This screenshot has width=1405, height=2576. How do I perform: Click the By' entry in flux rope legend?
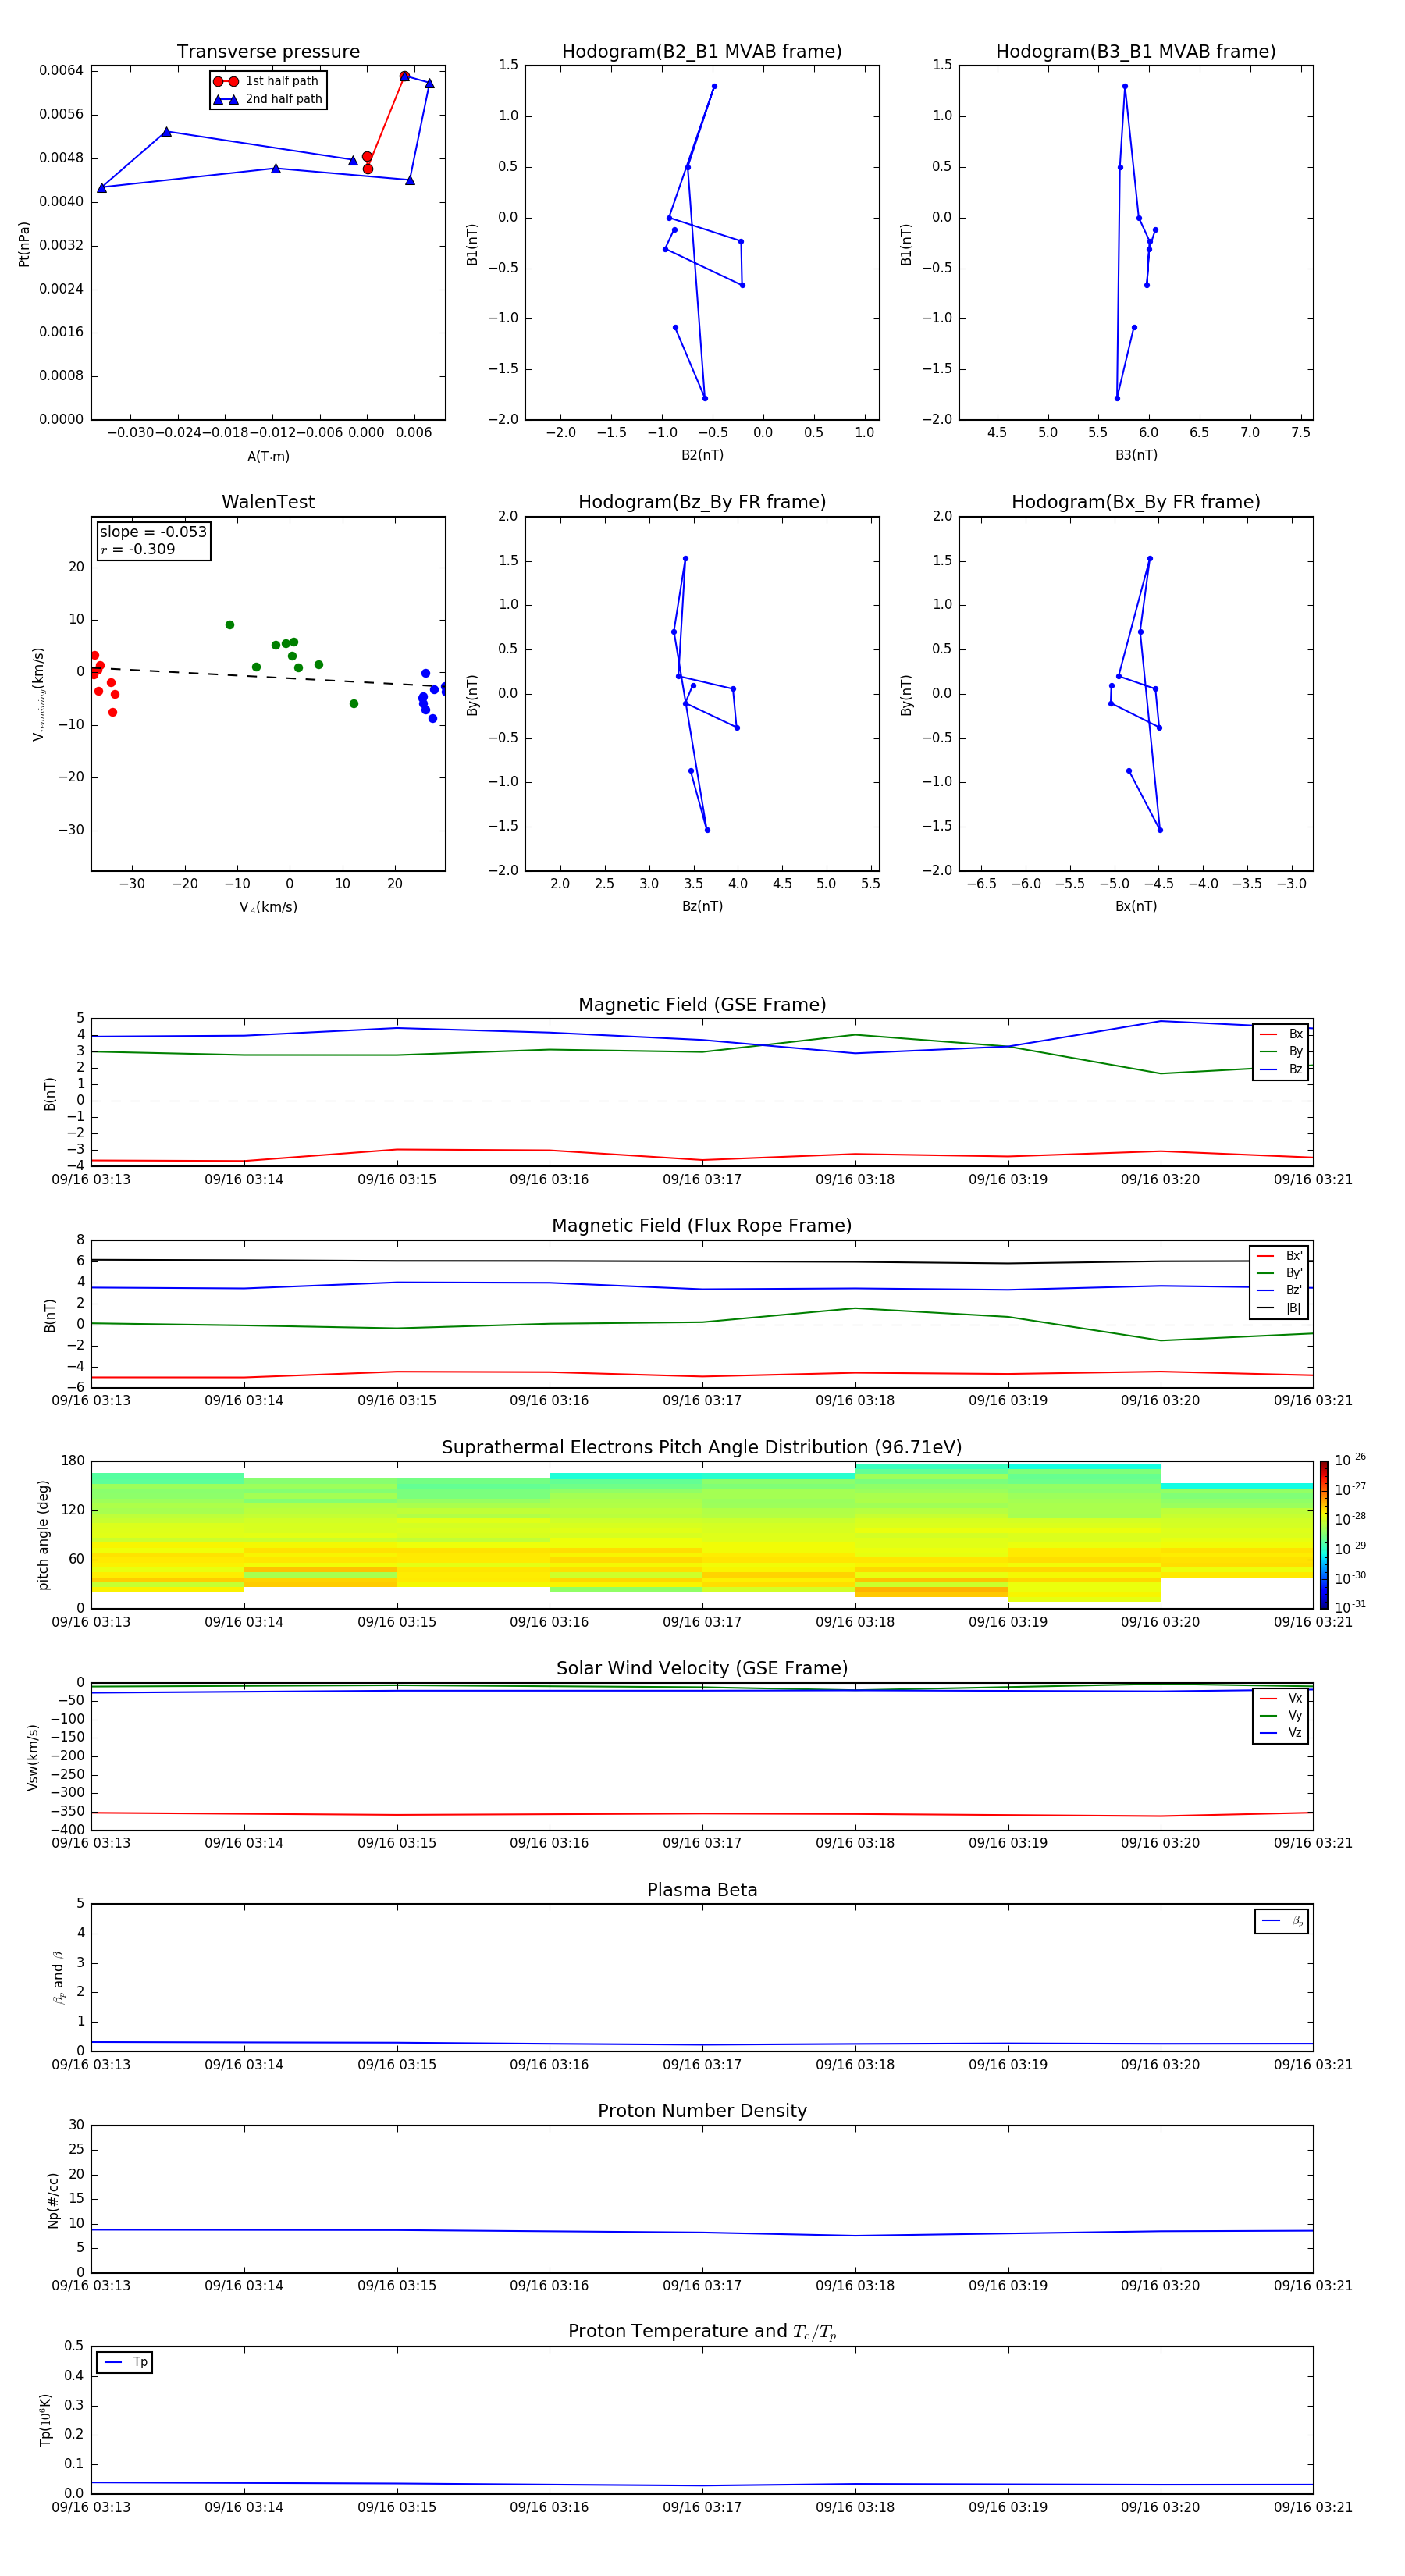(1280, 1273)
